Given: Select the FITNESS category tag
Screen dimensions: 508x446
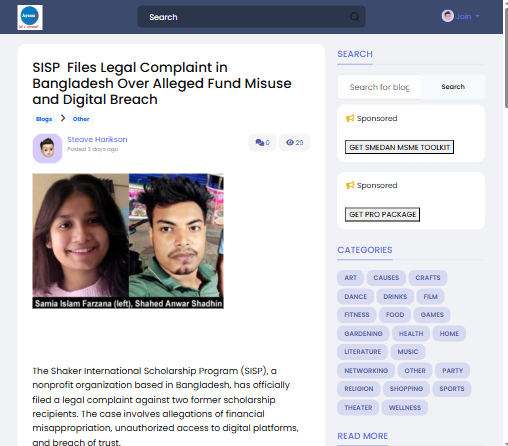Looking at the screenshot, I should click(x=357, y=315).
